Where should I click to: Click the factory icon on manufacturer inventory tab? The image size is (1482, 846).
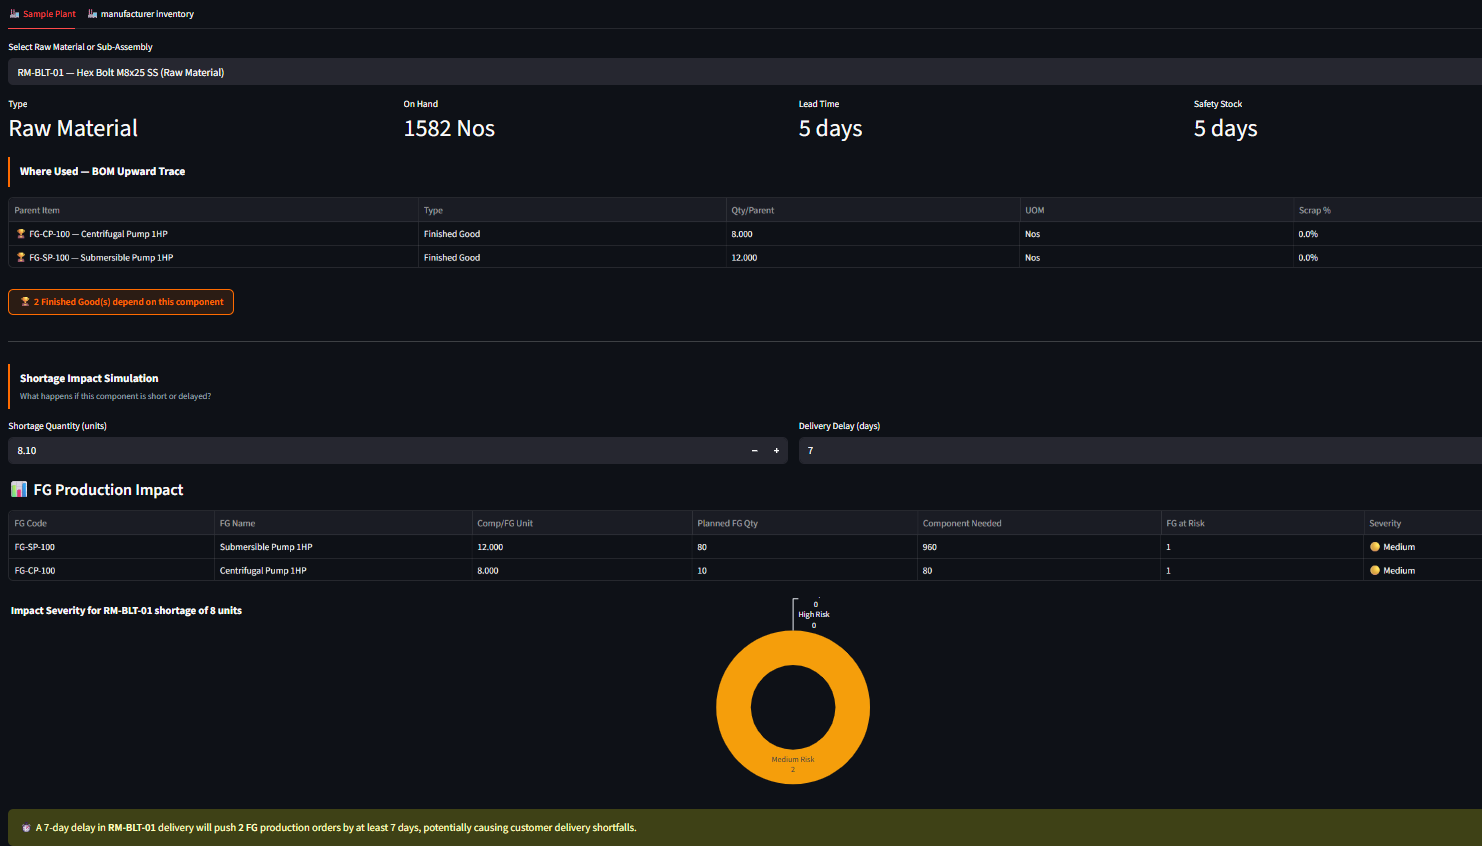(93, 14)
